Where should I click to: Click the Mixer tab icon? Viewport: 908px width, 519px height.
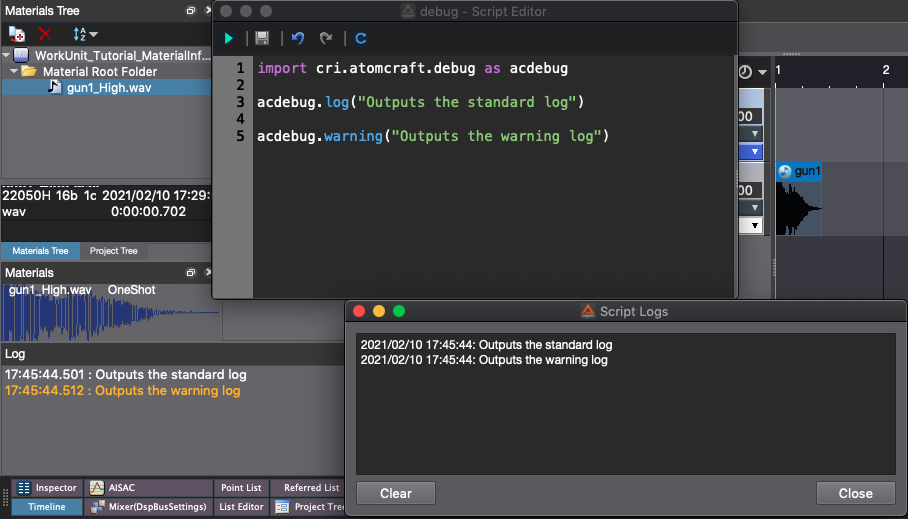click(98, 507)
